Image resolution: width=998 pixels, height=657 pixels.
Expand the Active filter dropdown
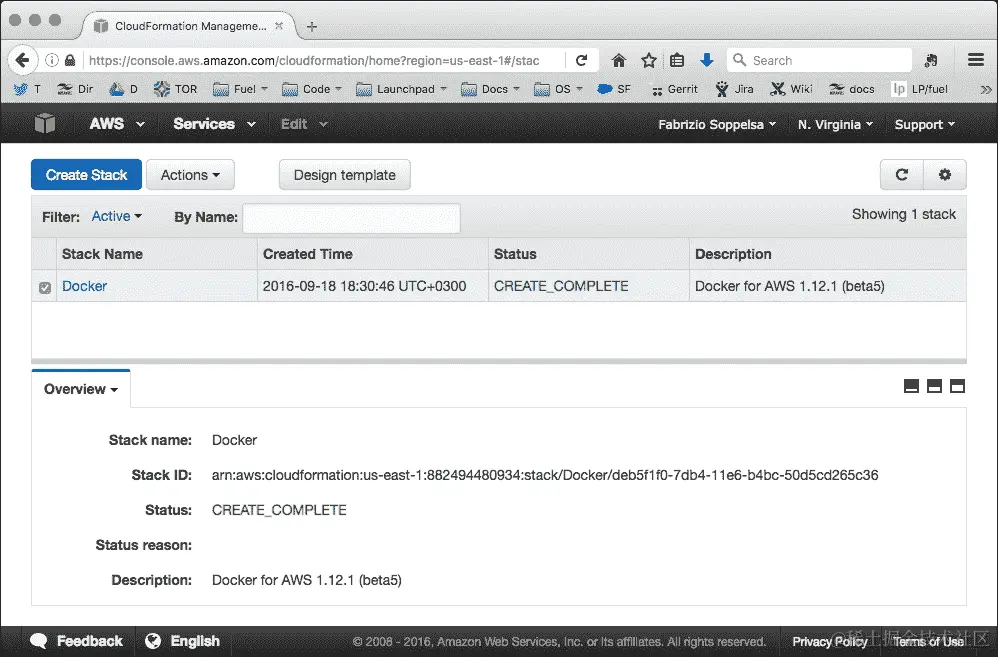point(116,216)
